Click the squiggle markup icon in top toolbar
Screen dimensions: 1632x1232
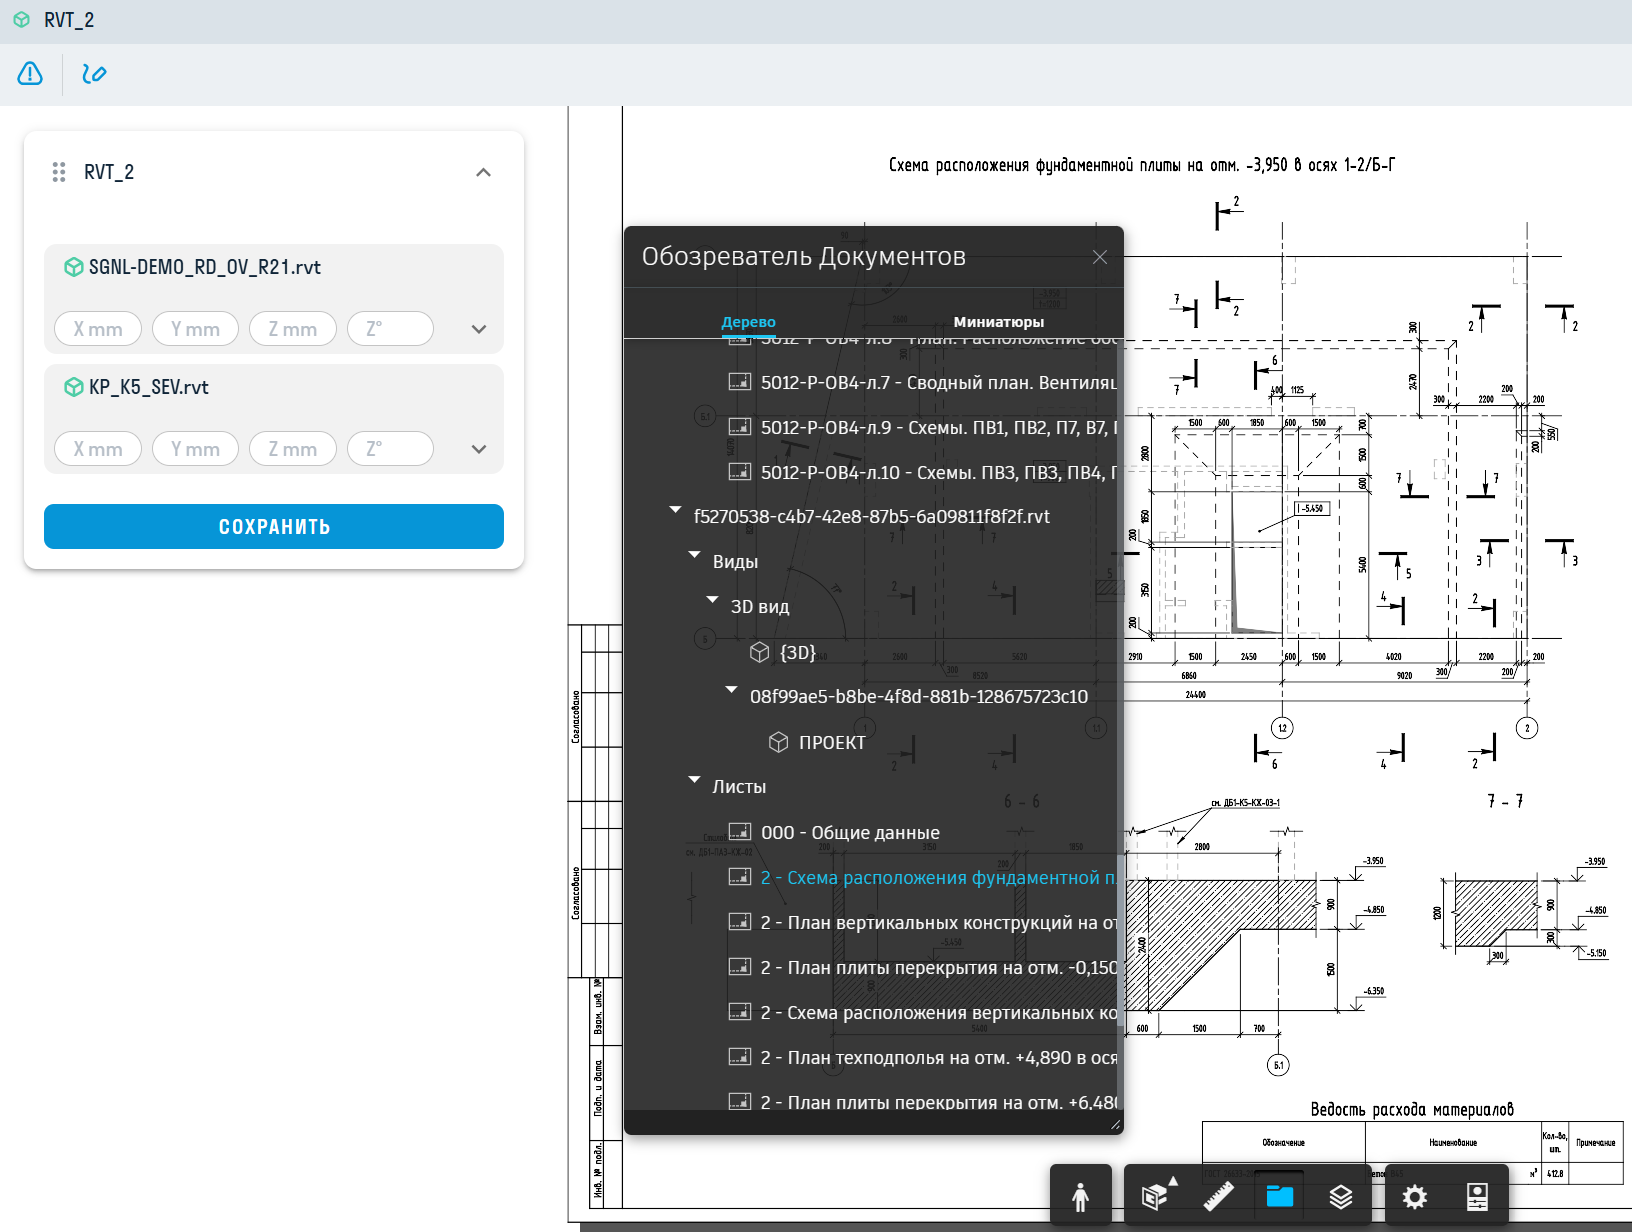(94, 74)
